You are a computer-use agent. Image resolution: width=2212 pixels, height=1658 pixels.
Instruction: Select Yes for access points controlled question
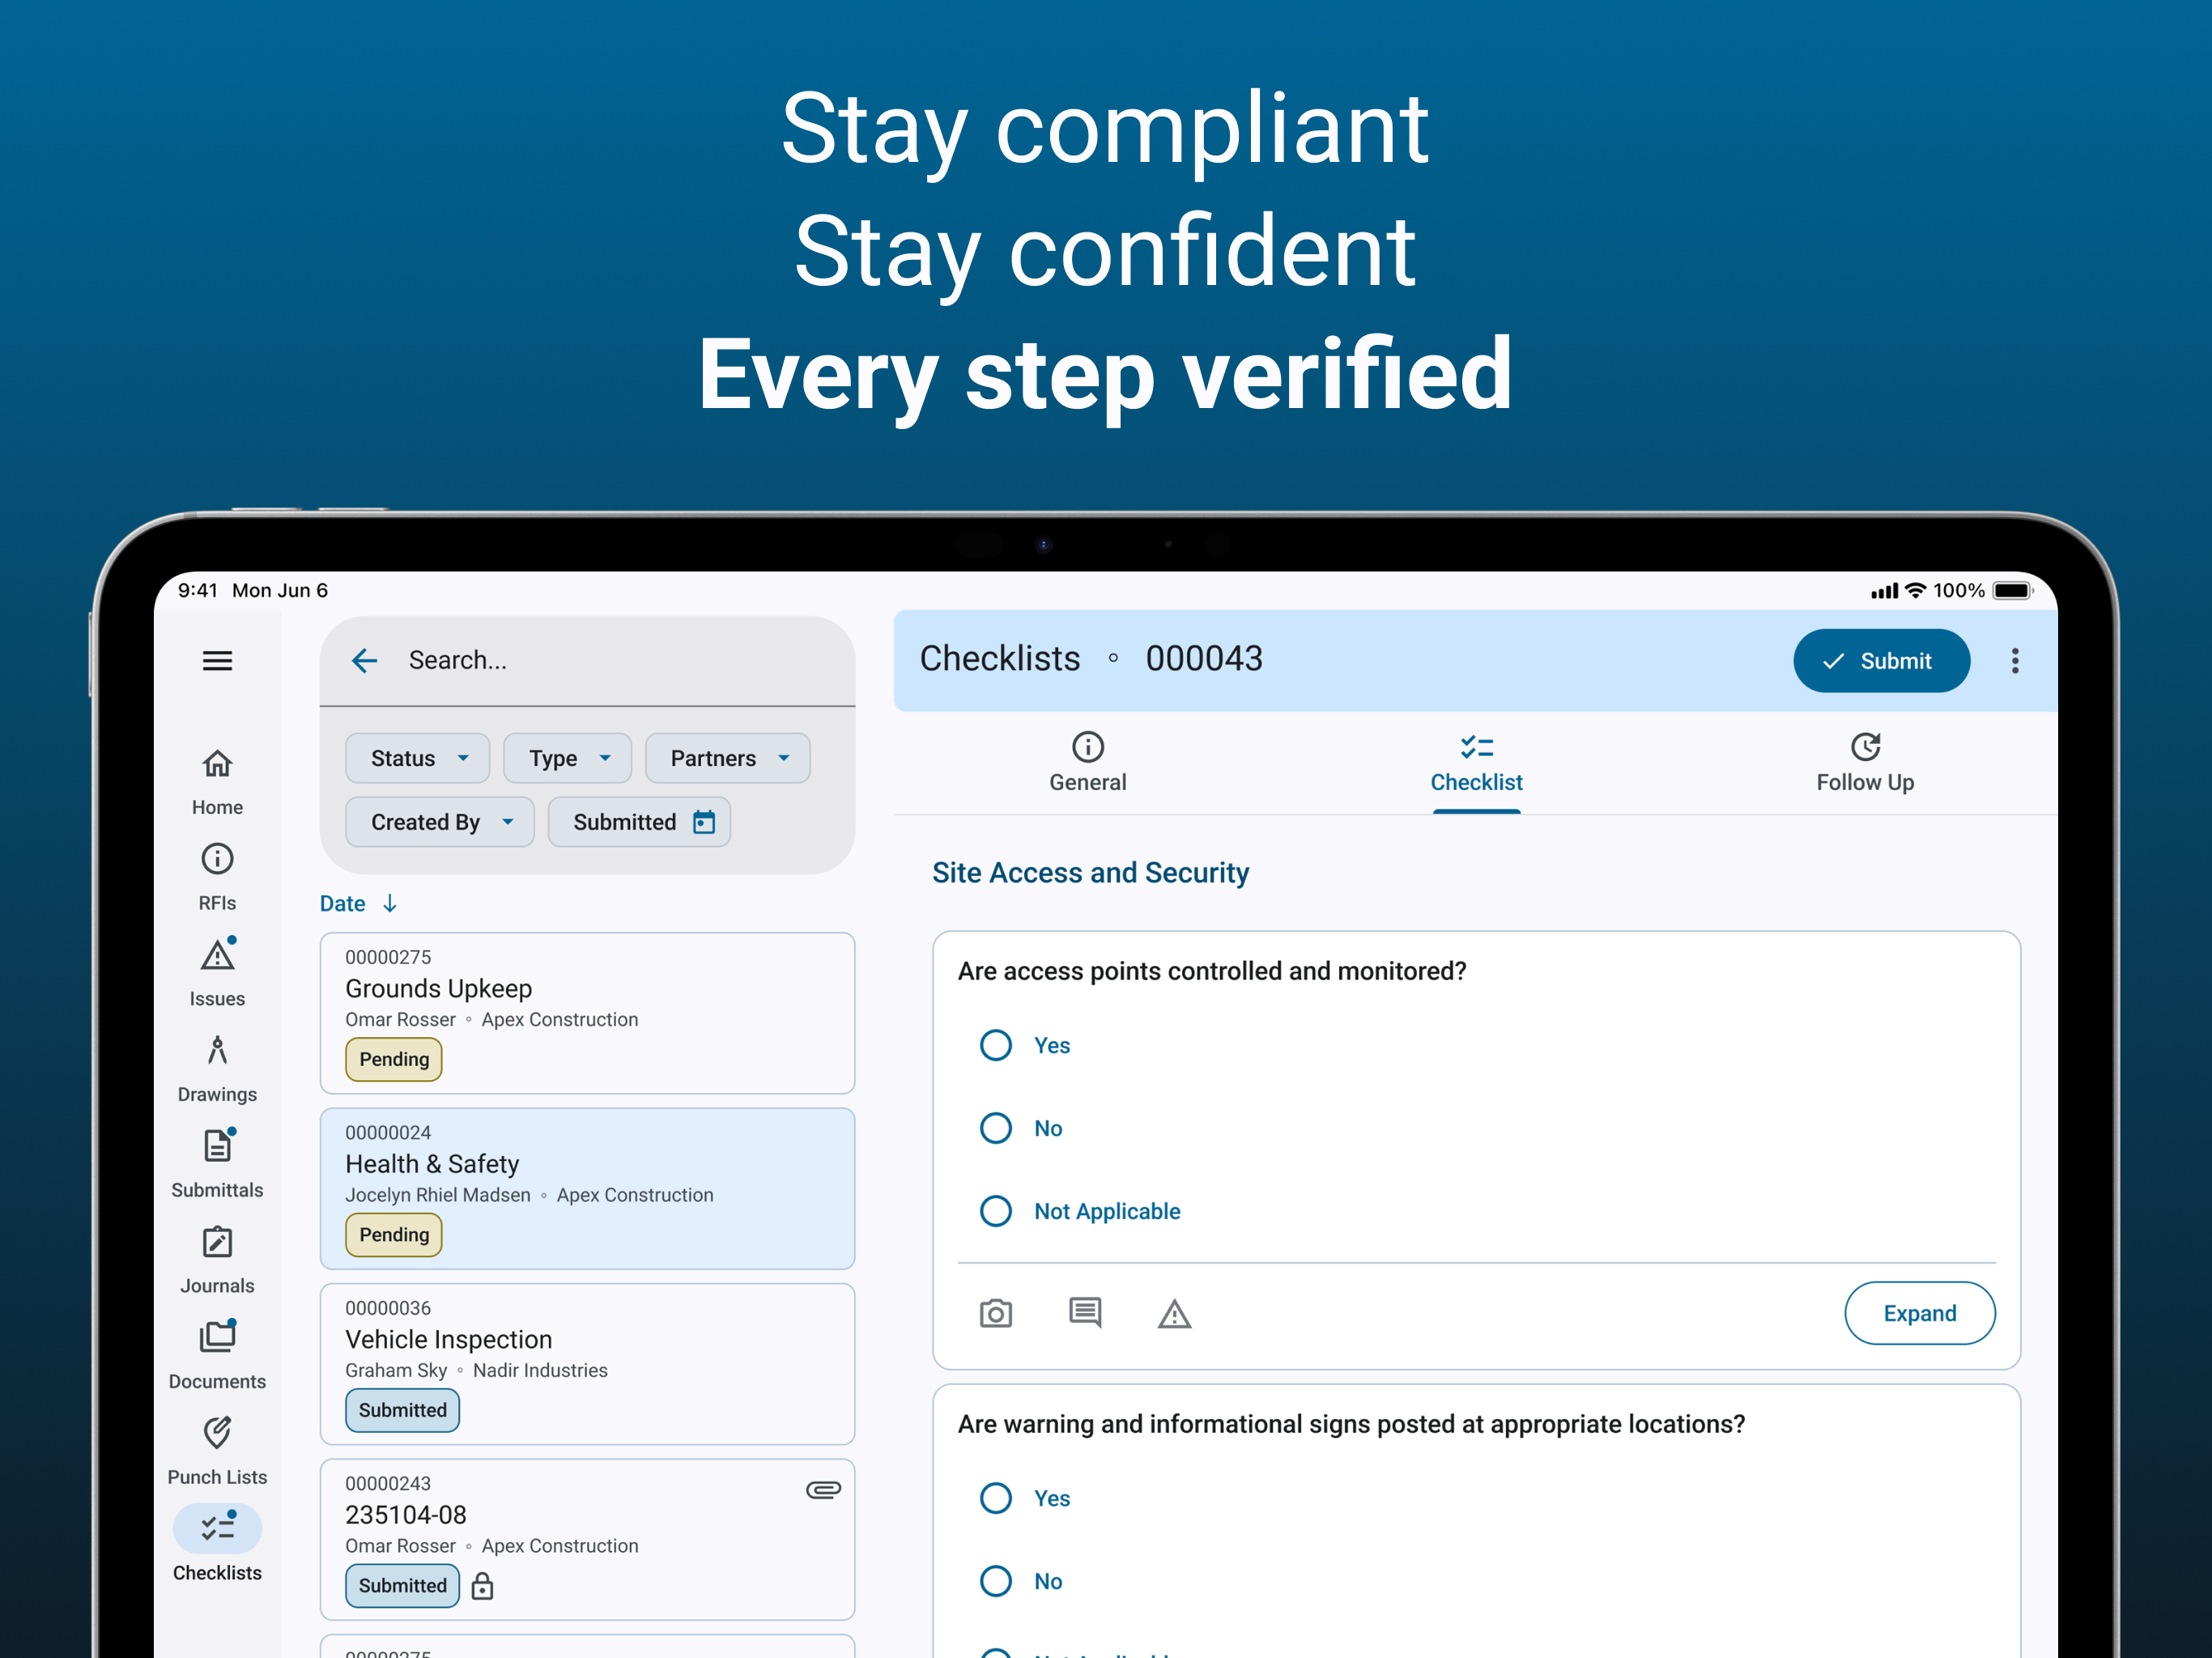(x=996, y=1045)
